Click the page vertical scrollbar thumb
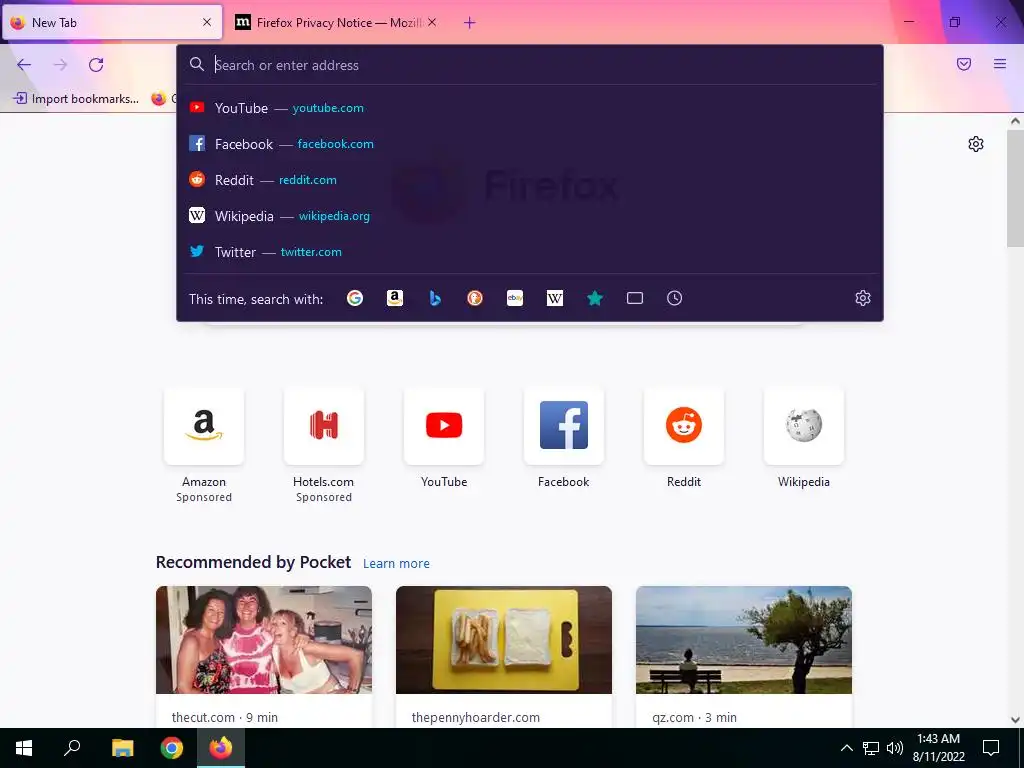Image resolution: width=1024 pixels, height=768 pixels. coord(1015,188)
